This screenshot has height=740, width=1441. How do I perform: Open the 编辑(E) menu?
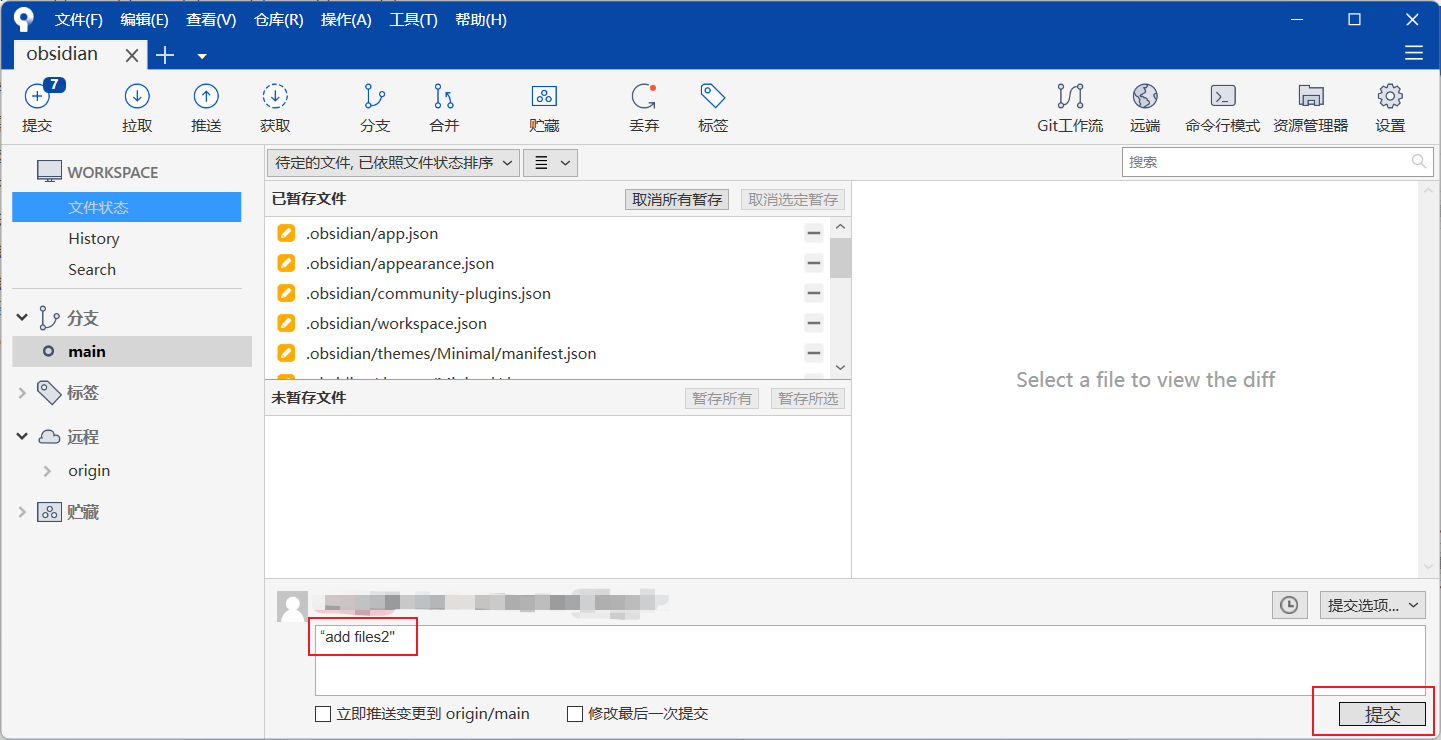(145, 20)
